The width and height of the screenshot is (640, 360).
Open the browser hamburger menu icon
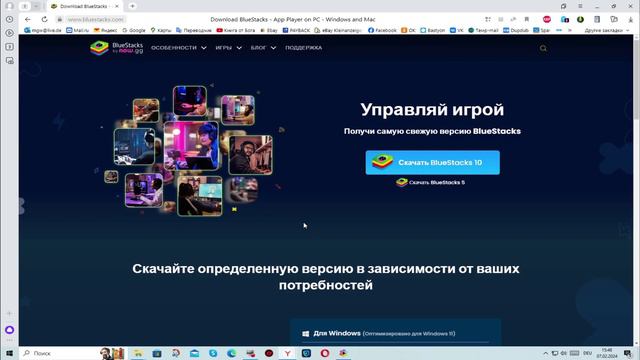580,6
